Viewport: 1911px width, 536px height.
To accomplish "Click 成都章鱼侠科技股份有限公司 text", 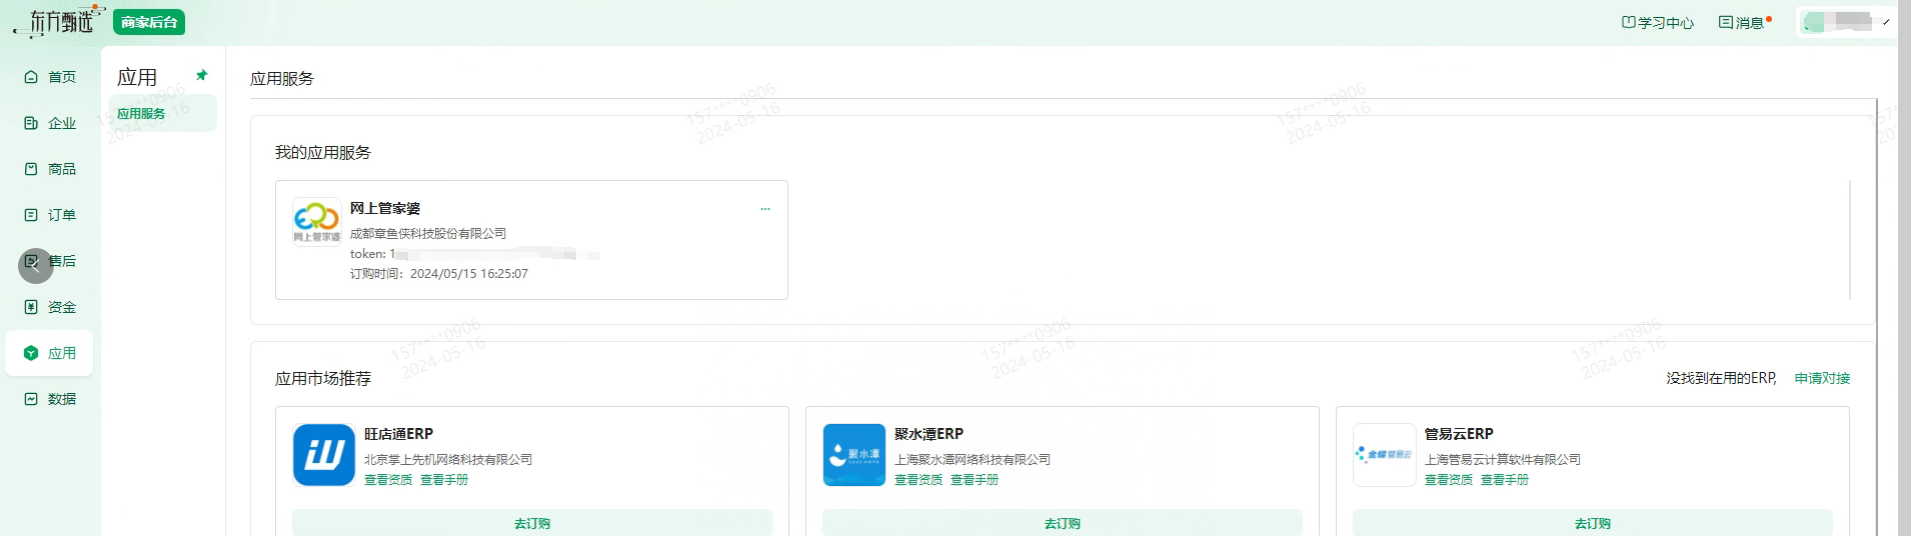I will click(x=428, y=233).
